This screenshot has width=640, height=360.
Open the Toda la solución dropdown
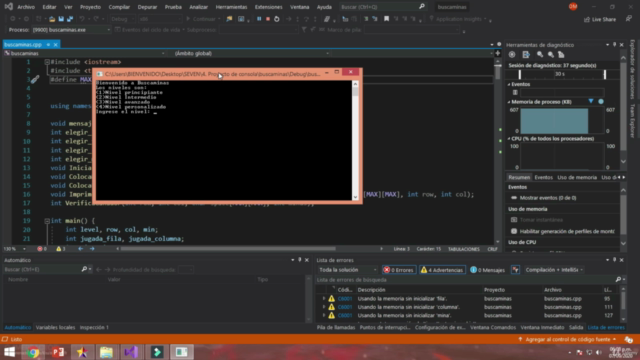348,270
